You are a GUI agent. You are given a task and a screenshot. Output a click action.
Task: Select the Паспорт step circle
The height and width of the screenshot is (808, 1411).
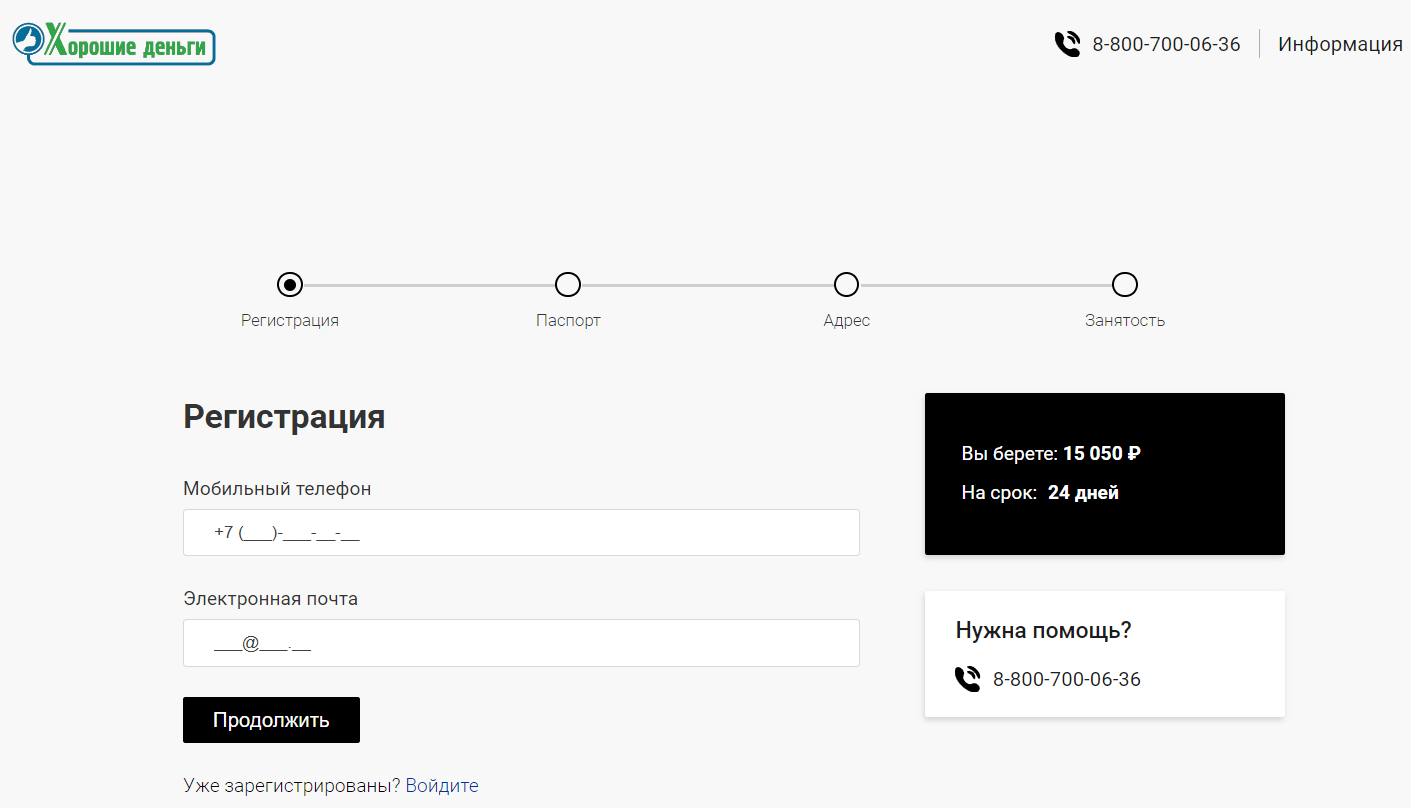pyautogui.click(x=568, y=285)
